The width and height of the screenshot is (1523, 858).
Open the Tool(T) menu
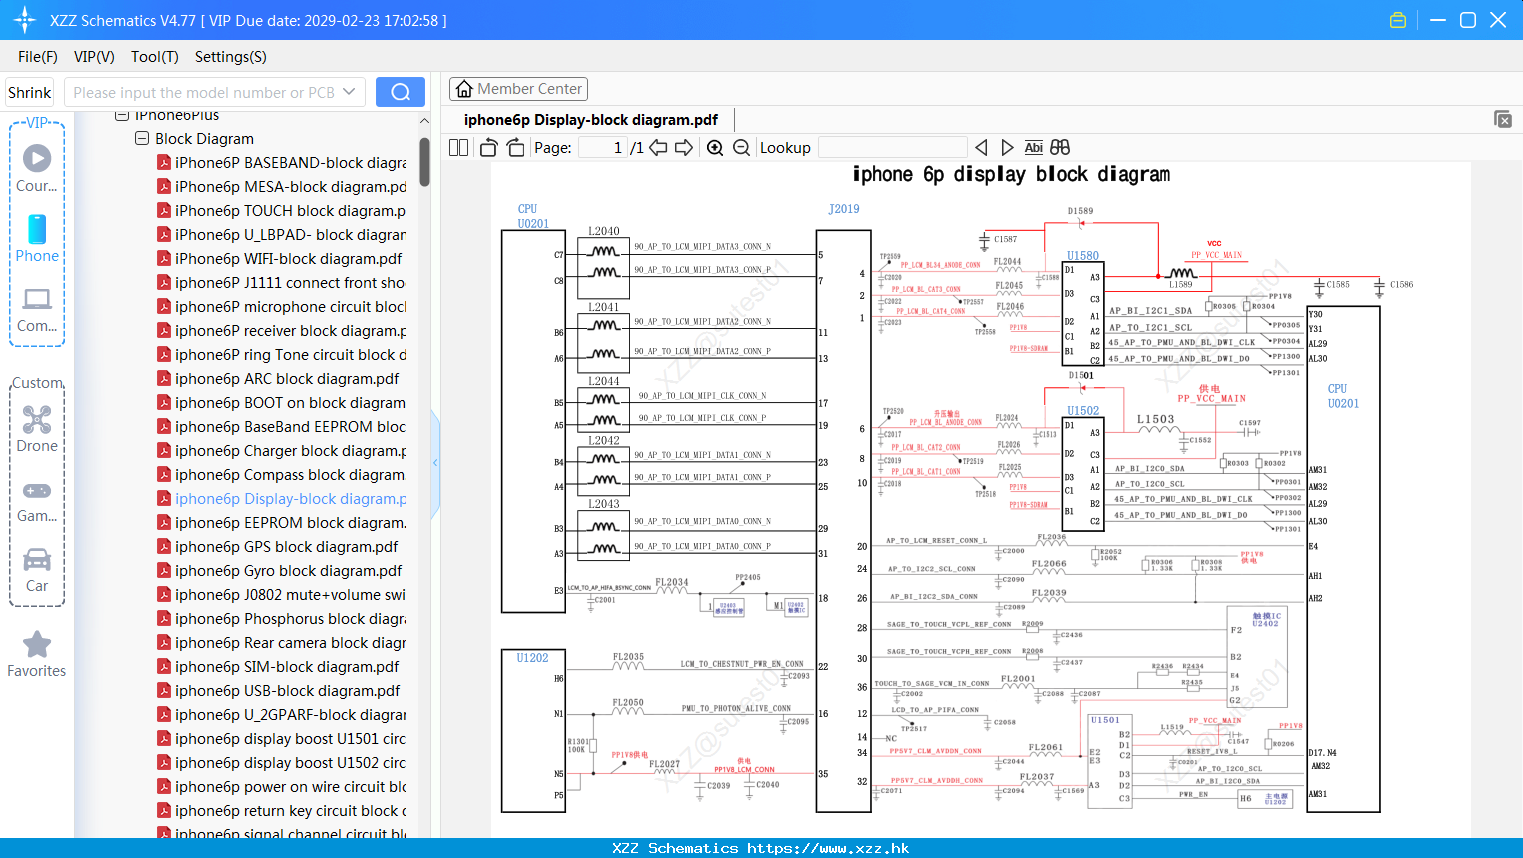pyautogui.click(x=155, y=57)
